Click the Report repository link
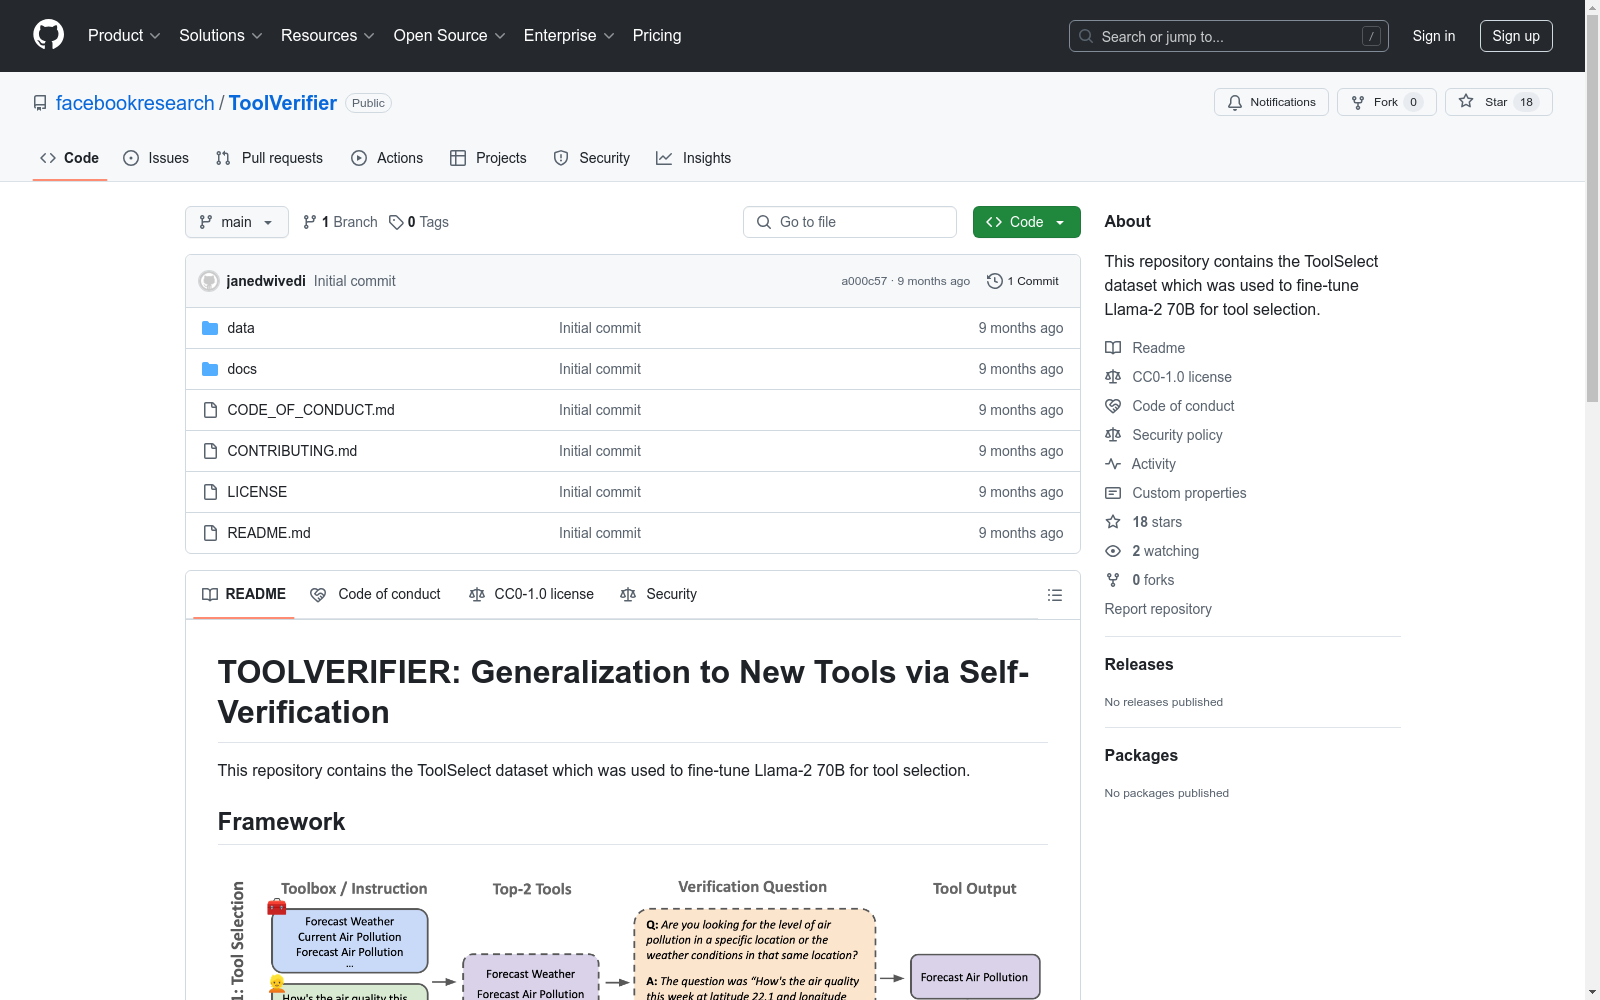Screen dimensions: 1600x1000 (x=1158, y=609)
